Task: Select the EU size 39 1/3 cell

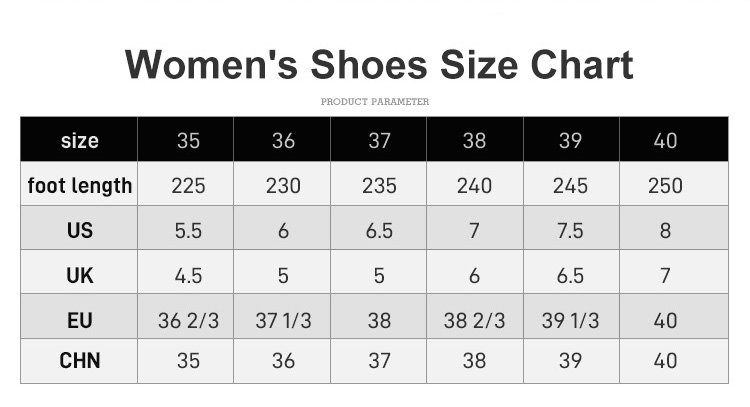Action: [570, 320]
